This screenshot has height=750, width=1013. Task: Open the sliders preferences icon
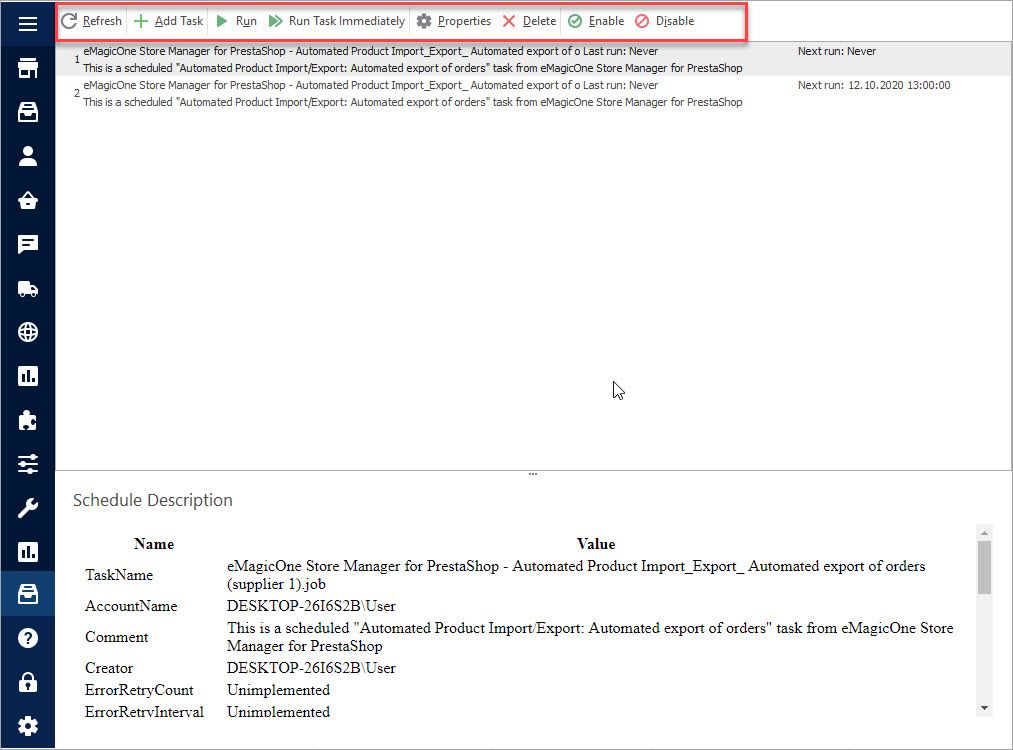pos(28,464)
